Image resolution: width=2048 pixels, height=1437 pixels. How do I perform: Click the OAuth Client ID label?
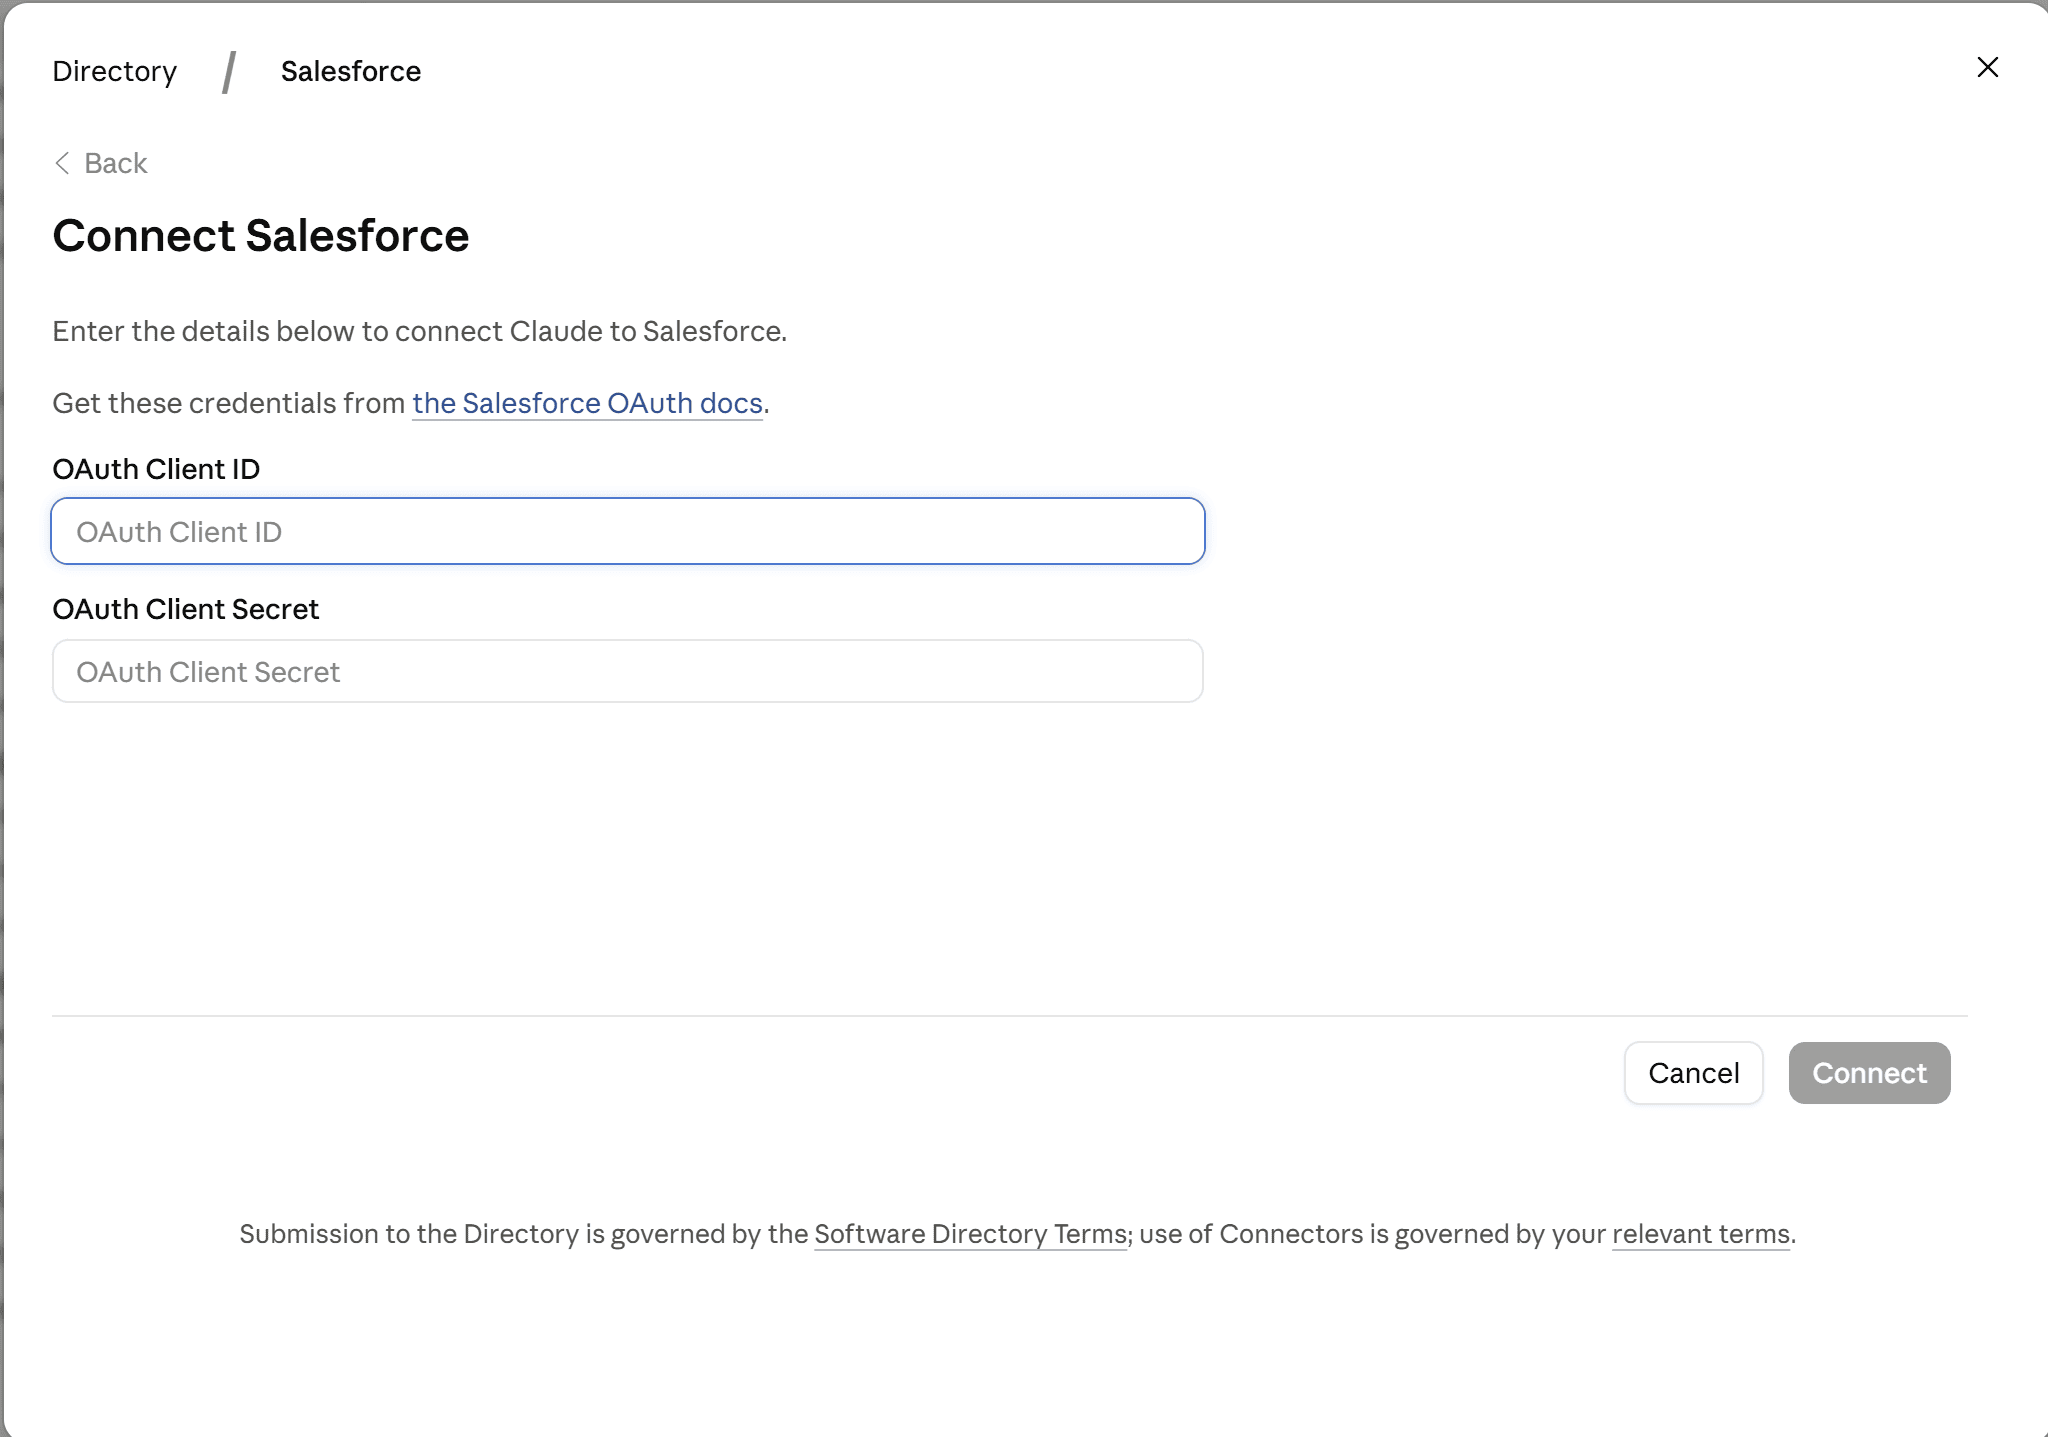[x=157, y=469]
